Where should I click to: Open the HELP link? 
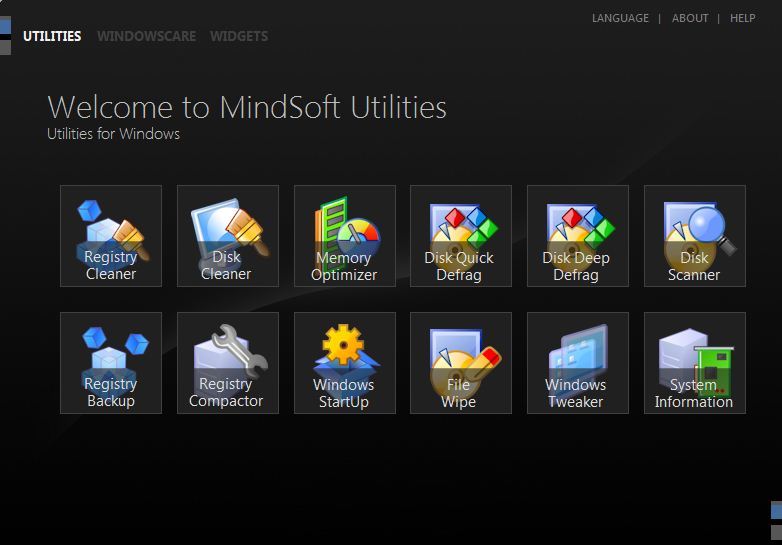click(743, 18)
